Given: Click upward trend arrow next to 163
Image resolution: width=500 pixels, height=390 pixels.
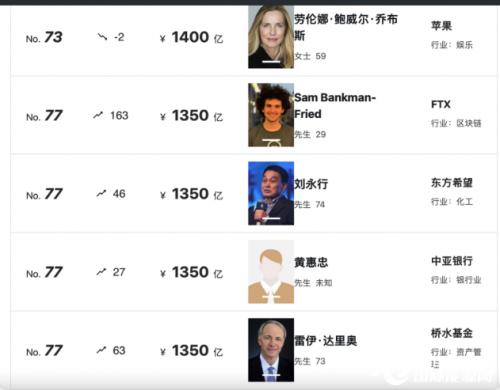Looking at the screenshot, I should tap(98, 115).
